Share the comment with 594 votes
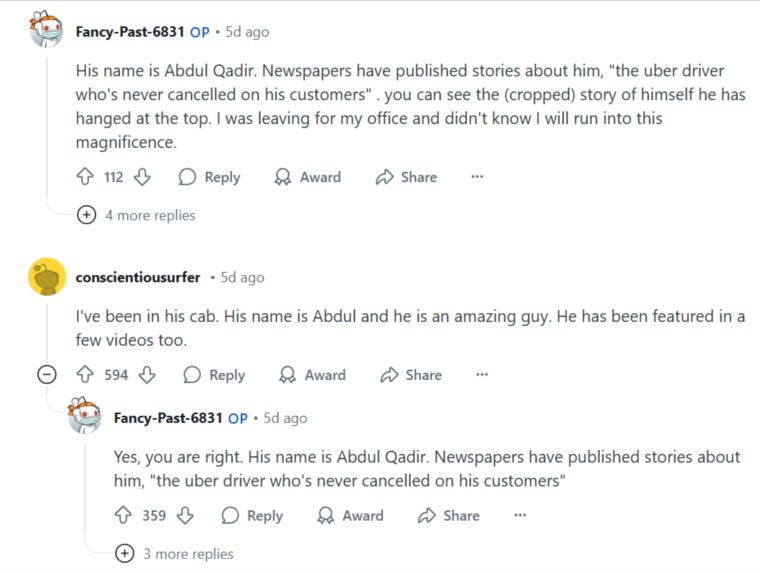The height and width of the screenshot is (573, 760). 411,374
